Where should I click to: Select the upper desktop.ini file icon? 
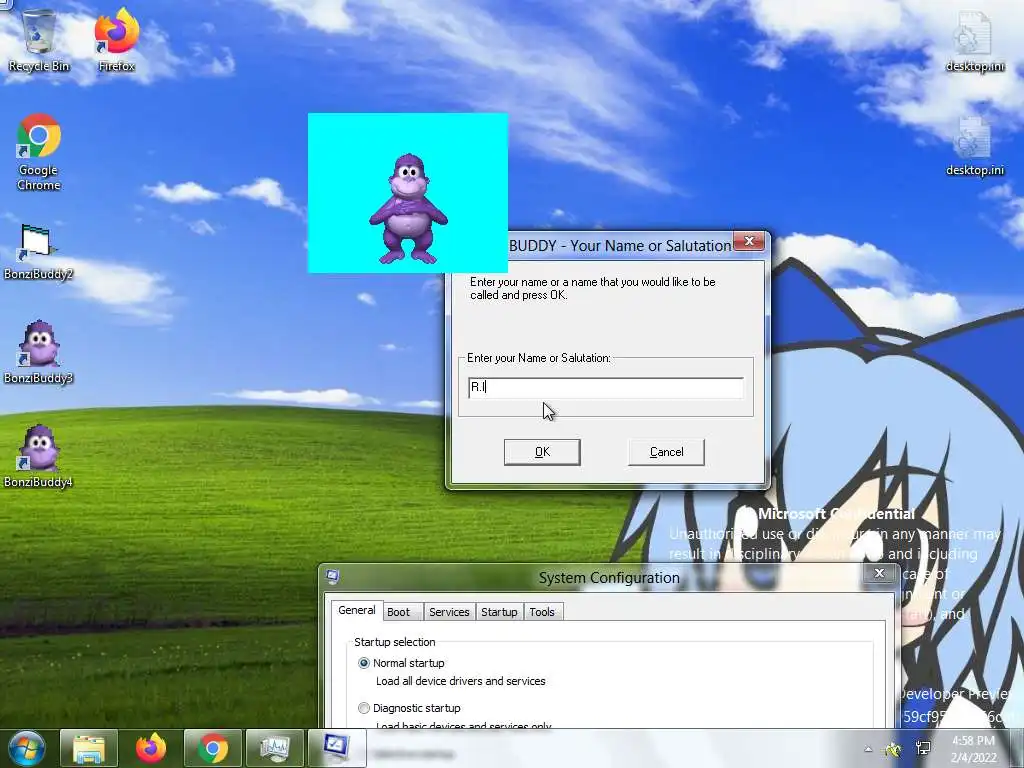[x=974, y=42]
